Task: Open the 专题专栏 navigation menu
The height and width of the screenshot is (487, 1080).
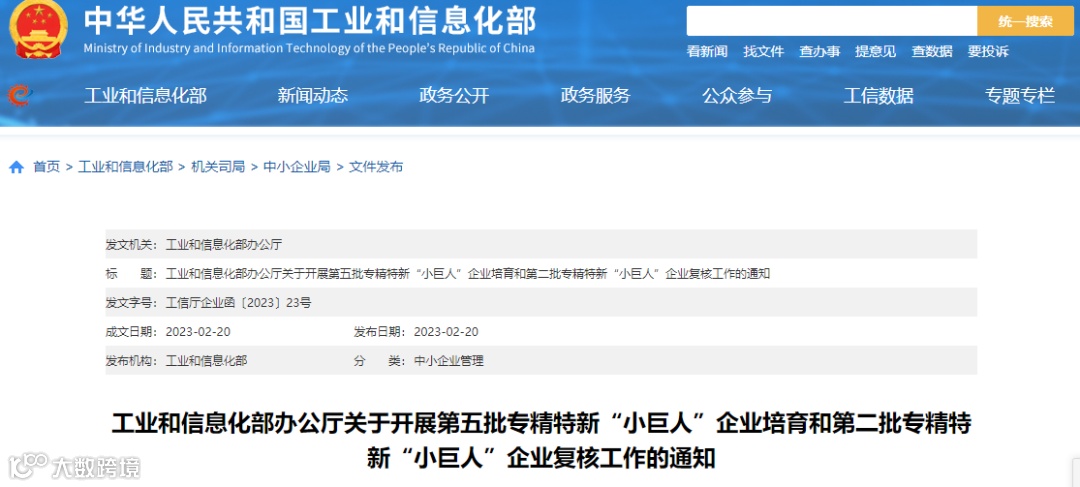Action: pyautogui.click(x=1020, y=96)
